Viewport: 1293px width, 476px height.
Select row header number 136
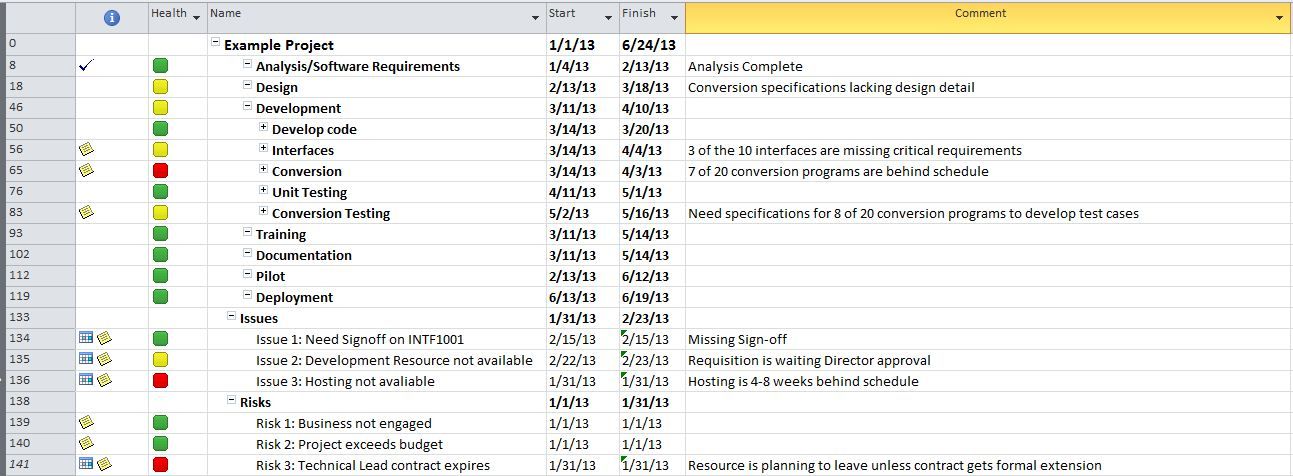point(20,381)
